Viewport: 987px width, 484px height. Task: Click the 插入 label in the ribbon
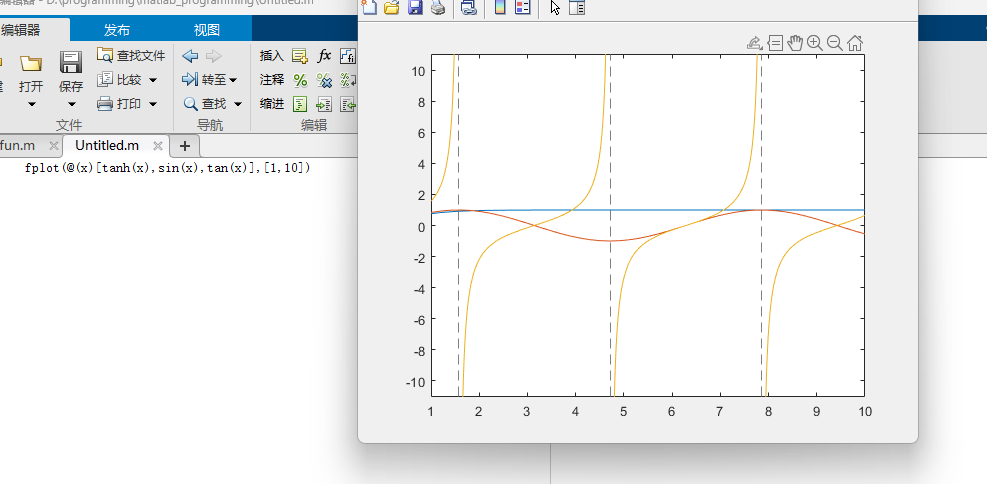click(x=271, y=56)
